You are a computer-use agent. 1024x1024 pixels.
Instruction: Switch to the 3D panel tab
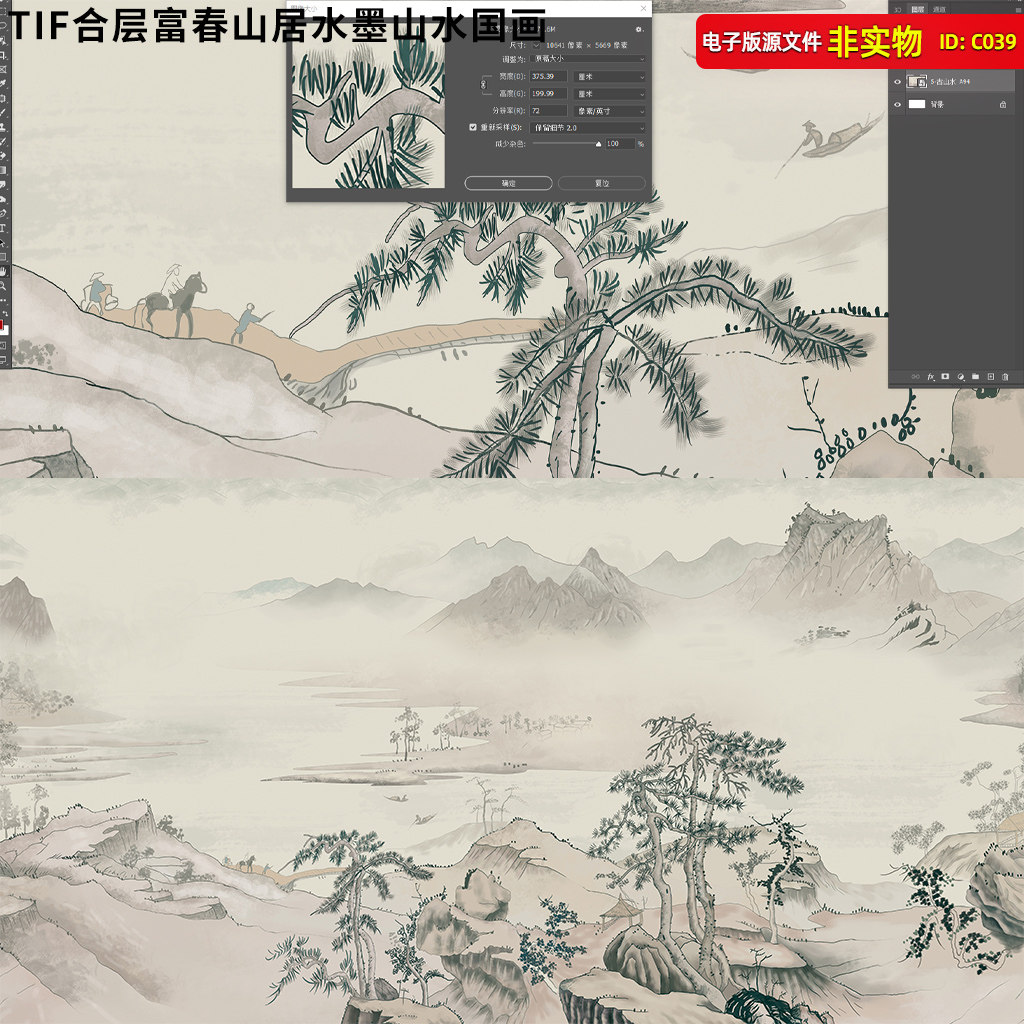click(x=898, y=9)
